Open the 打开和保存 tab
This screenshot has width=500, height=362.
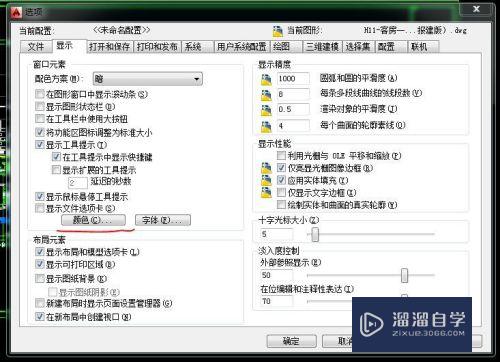[x=109, y=47]
